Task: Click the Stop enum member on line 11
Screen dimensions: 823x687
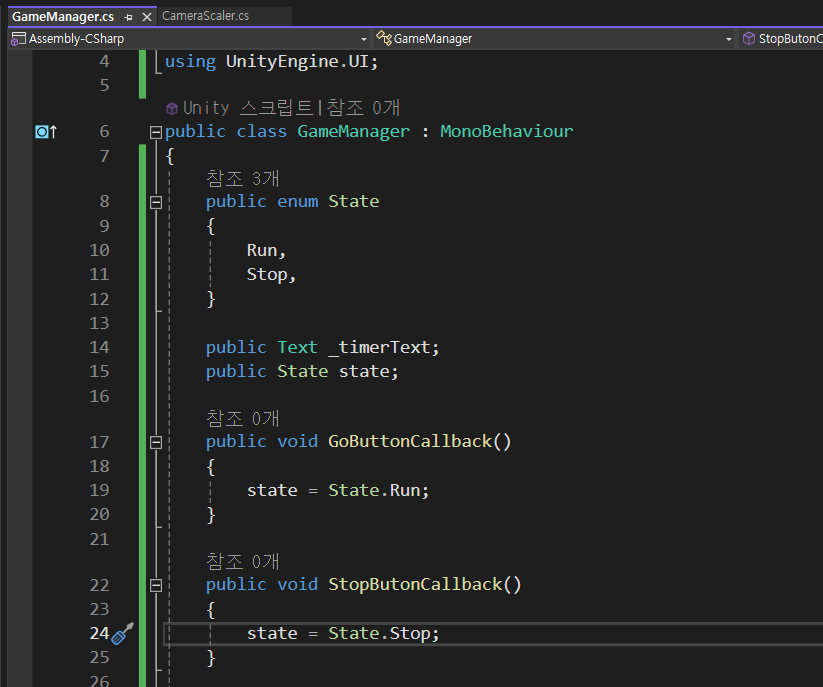Action: pos(267,274)
